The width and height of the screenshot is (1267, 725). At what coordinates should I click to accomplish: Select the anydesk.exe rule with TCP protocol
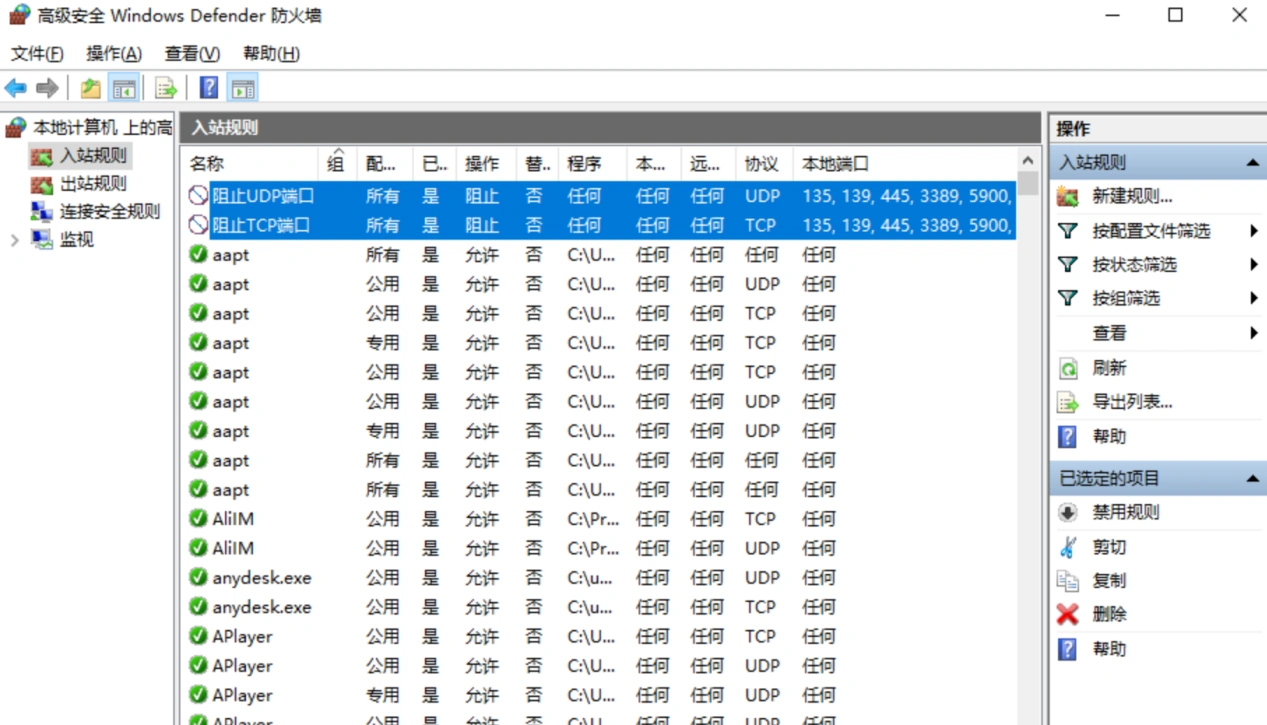pyautogui.click(x=599, y=607)
